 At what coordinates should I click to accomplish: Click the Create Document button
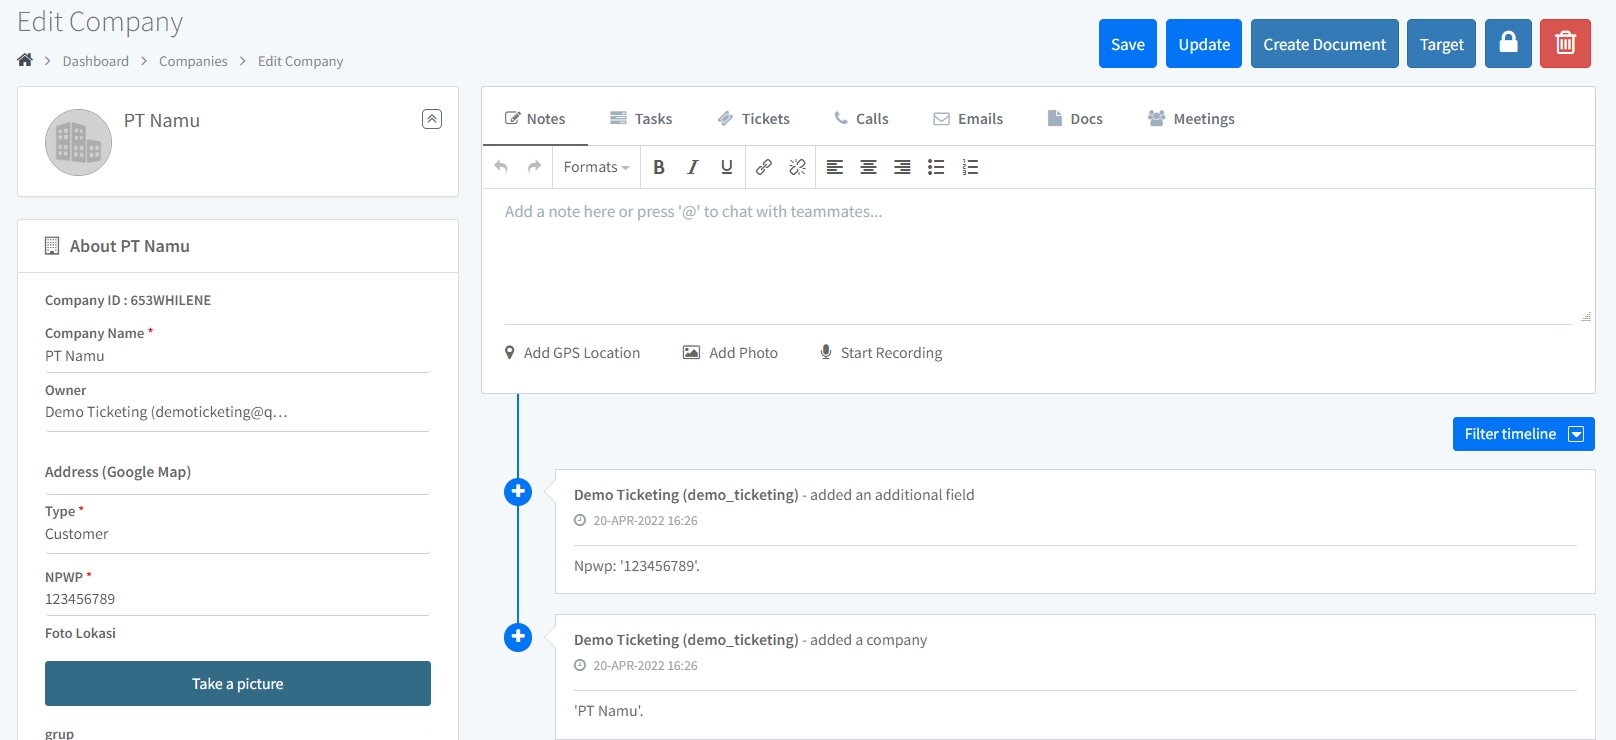pyautogui.click(x=1325, y=44)
